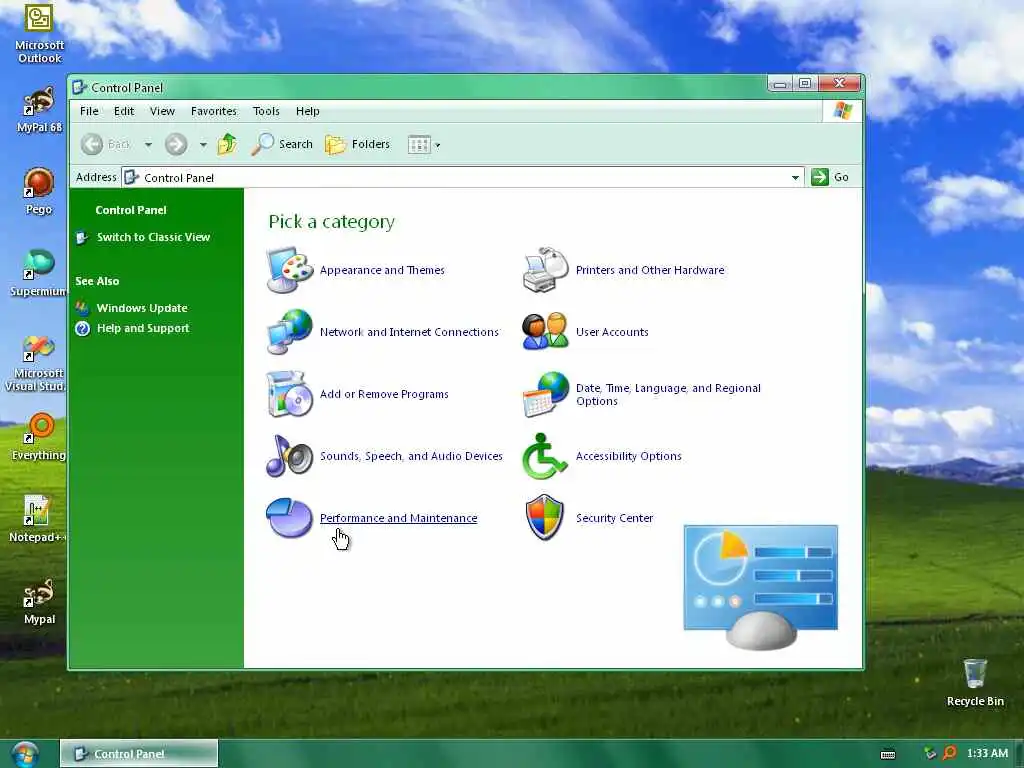Expand the Views button dropdown arrow
The image size is (1024, 768).
tap(438, 145)
